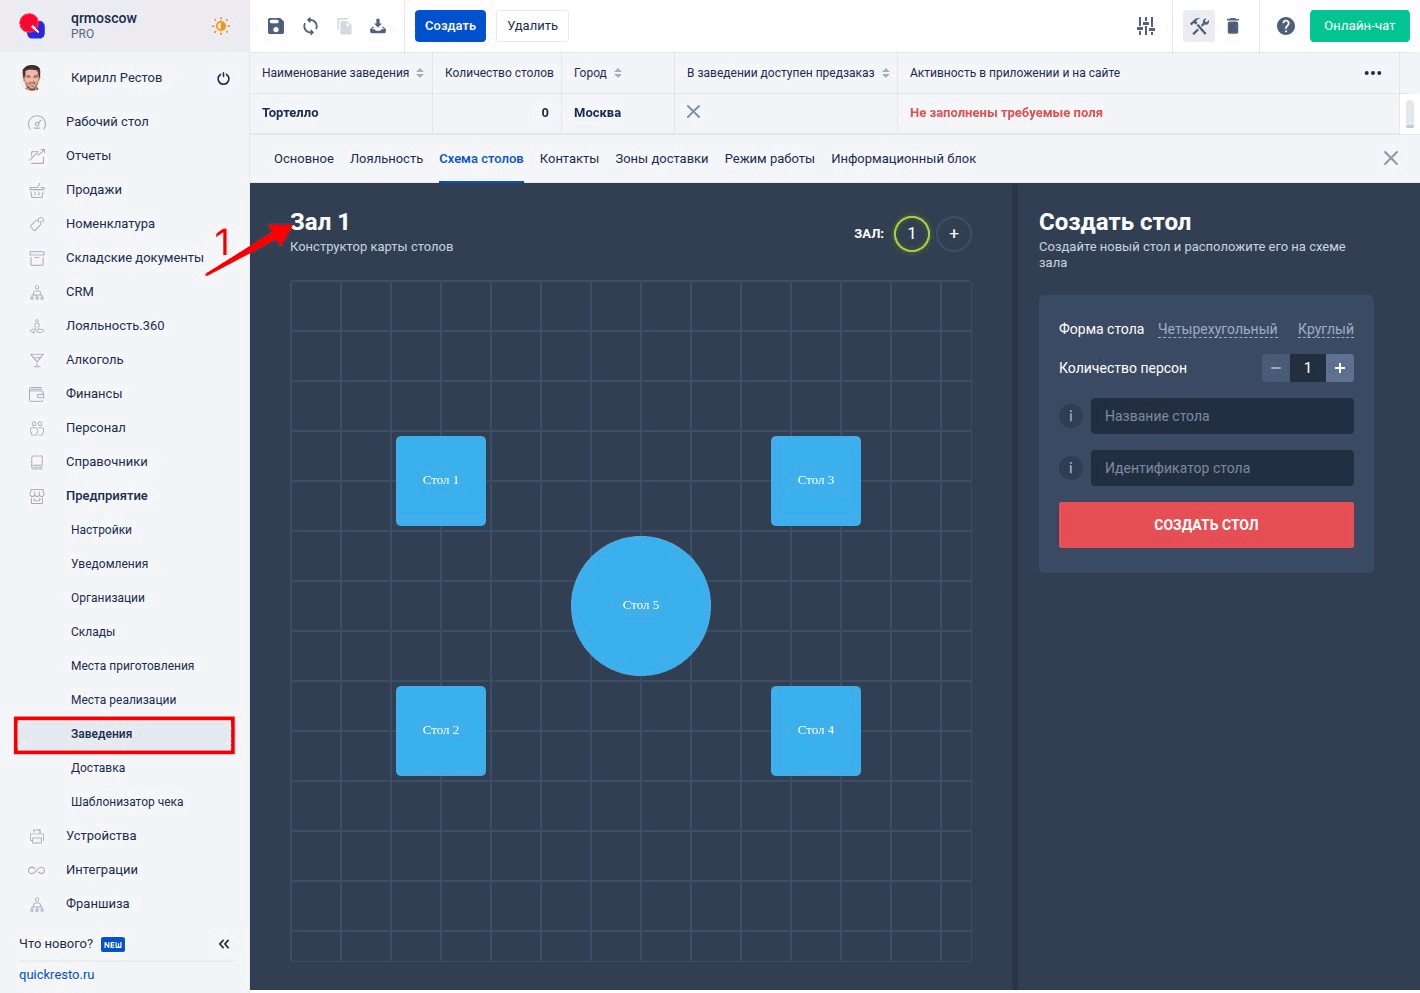Increase the person count with plus

[1340, 368]
